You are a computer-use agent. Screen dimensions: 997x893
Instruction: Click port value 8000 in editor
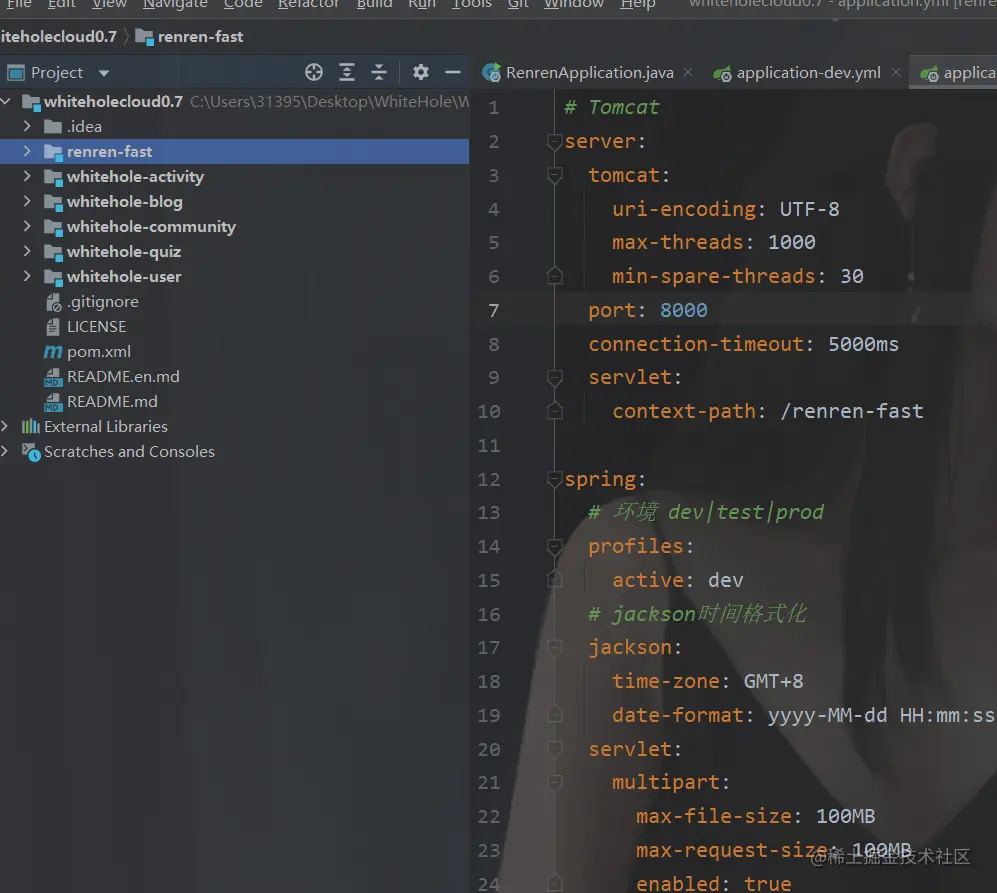click(684, 310)
